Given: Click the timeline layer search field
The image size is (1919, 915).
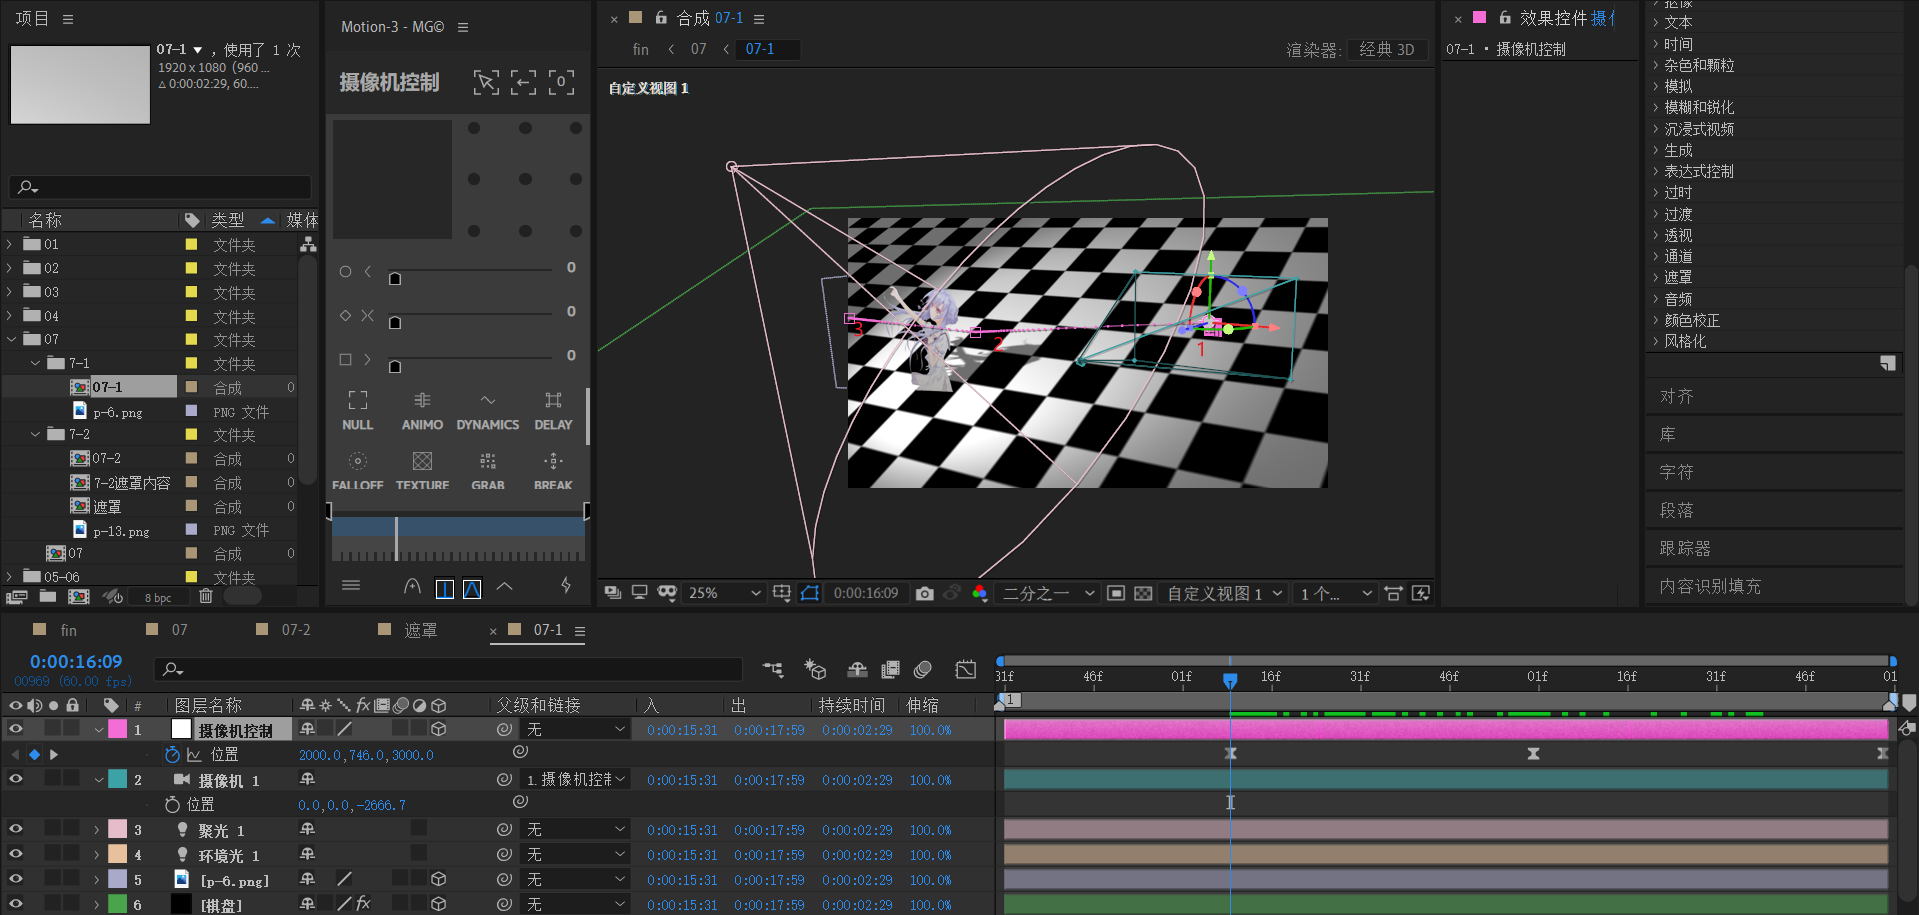Looking at the screenshot, I should click(x=448, y=669).
